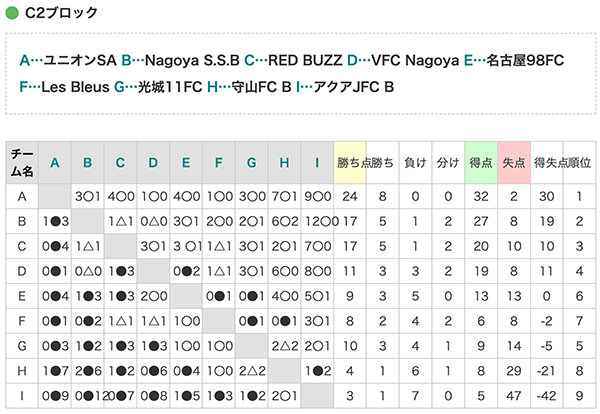This screenshot has width=600, height=414.
Task: Click the 得失点 column header
Action: coord(546,163)
